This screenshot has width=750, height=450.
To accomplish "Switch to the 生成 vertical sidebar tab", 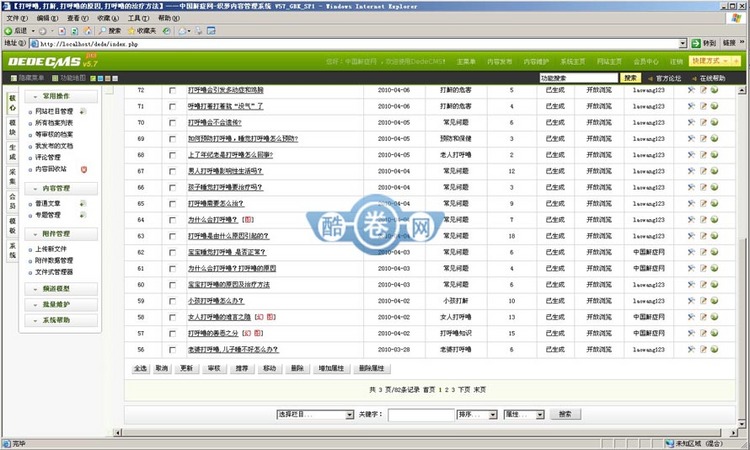I will click(x=12, y=152).
